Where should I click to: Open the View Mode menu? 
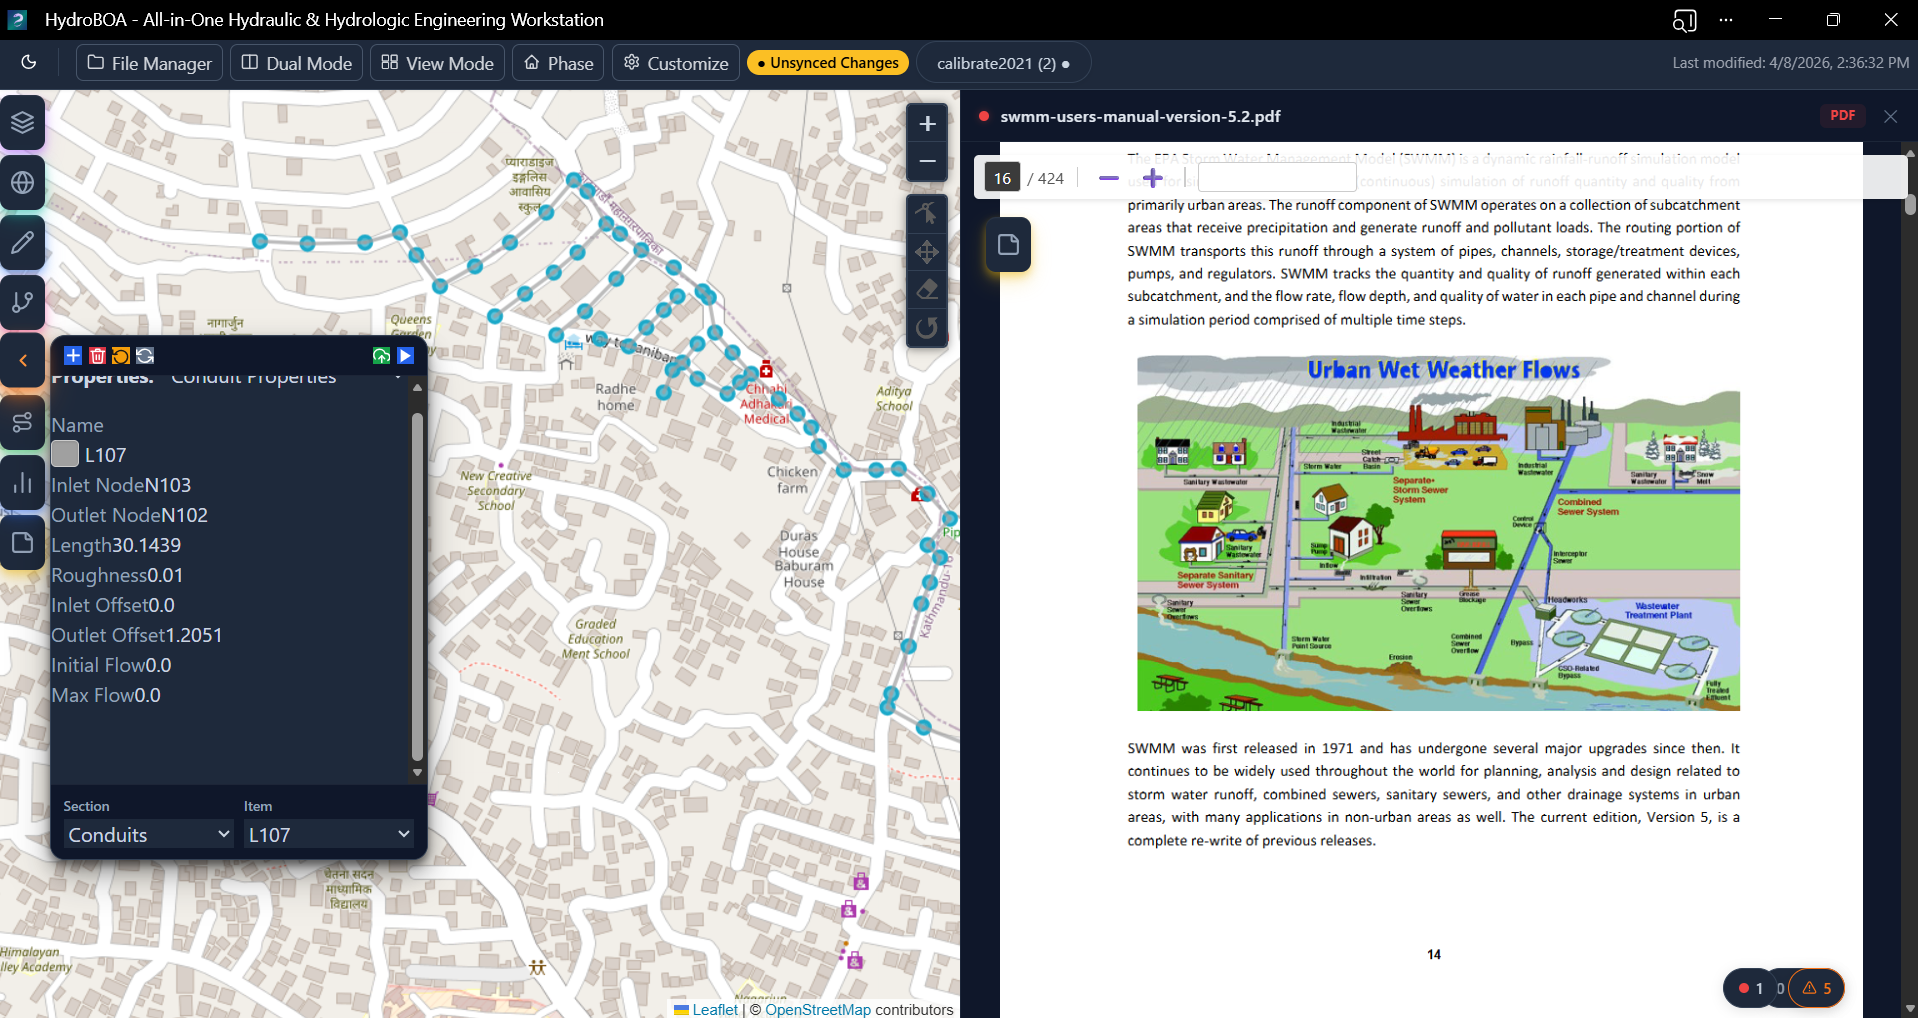pyautogui.click(x=437, y=63)
